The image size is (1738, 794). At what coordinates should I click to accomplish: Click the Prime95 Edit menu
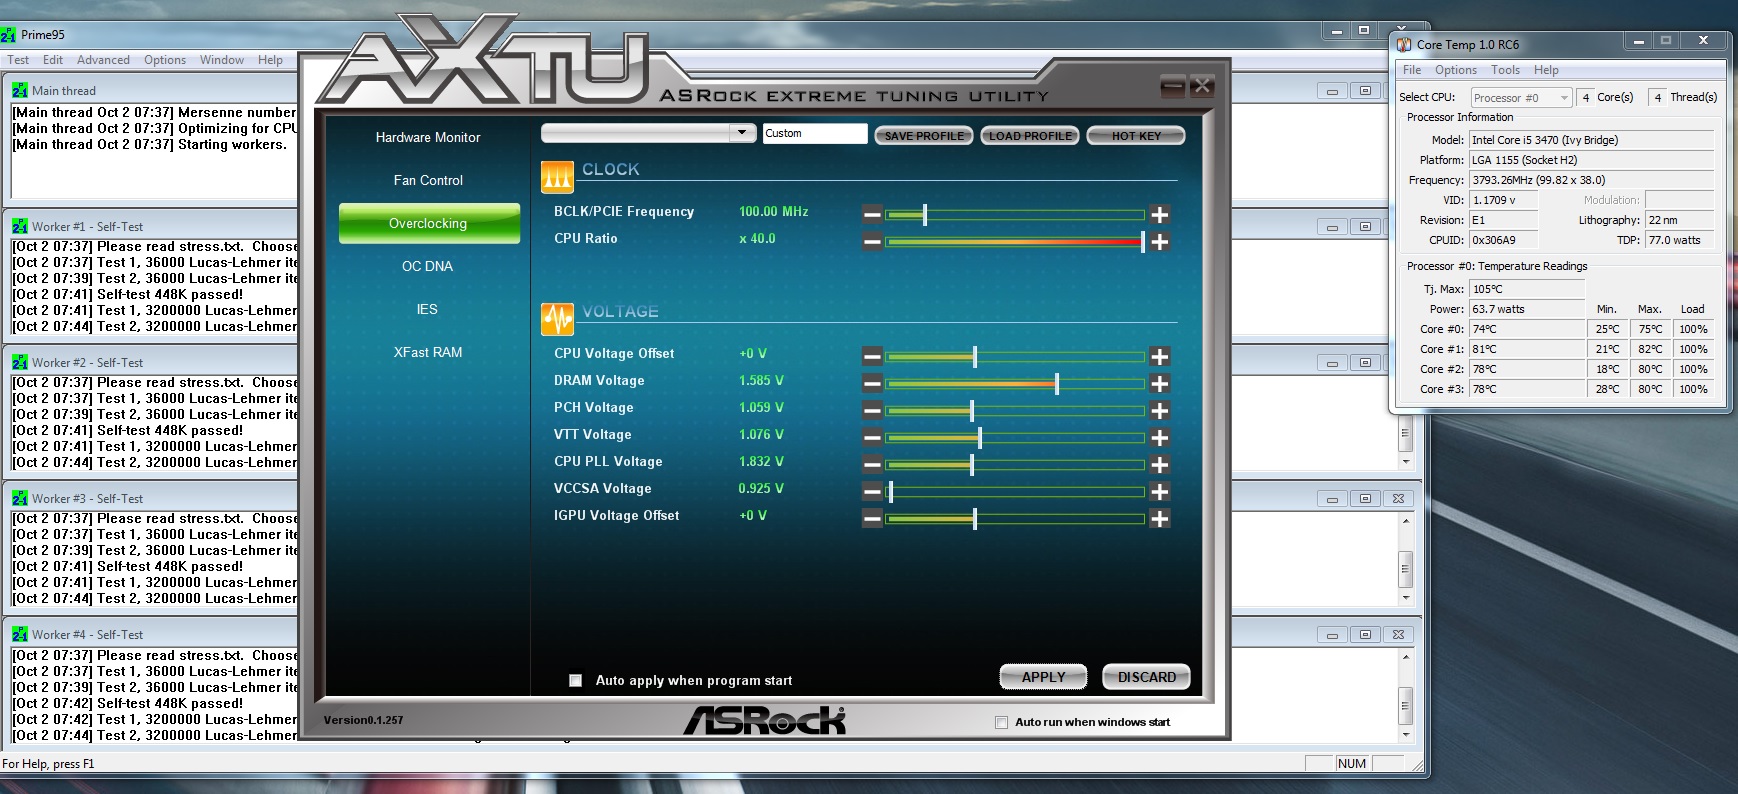pyautogui.click(x=53, y=60)
